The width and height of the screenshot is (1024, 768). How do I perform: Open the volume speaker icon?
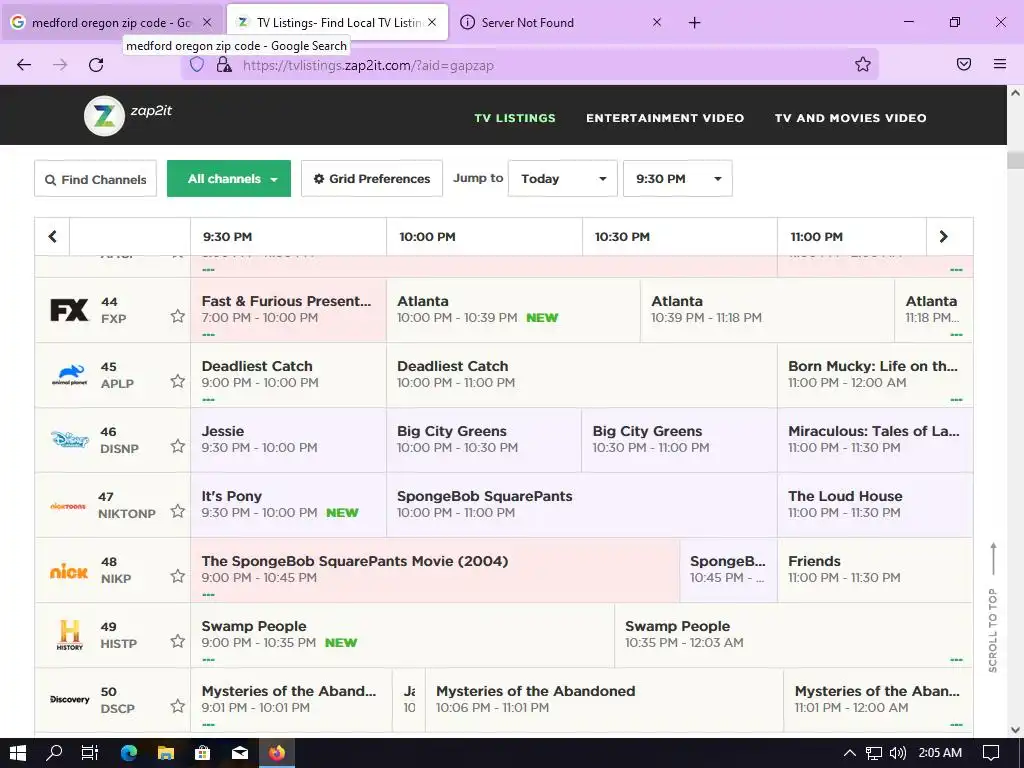[898, 753]
